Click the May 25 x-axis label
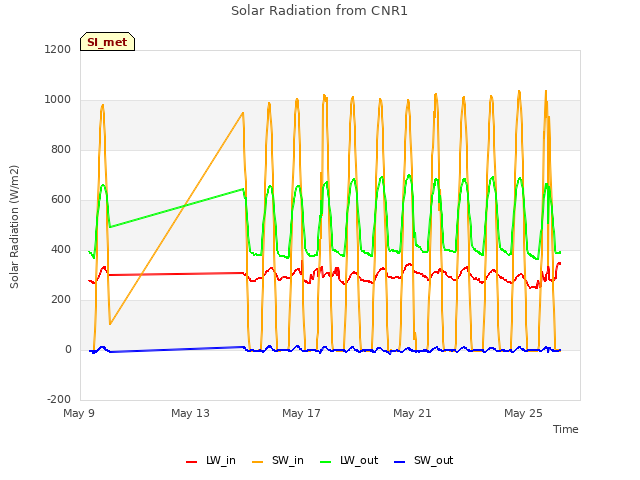Image resolution: width=640 pixels, height=480 pixels. coord(523,413)
